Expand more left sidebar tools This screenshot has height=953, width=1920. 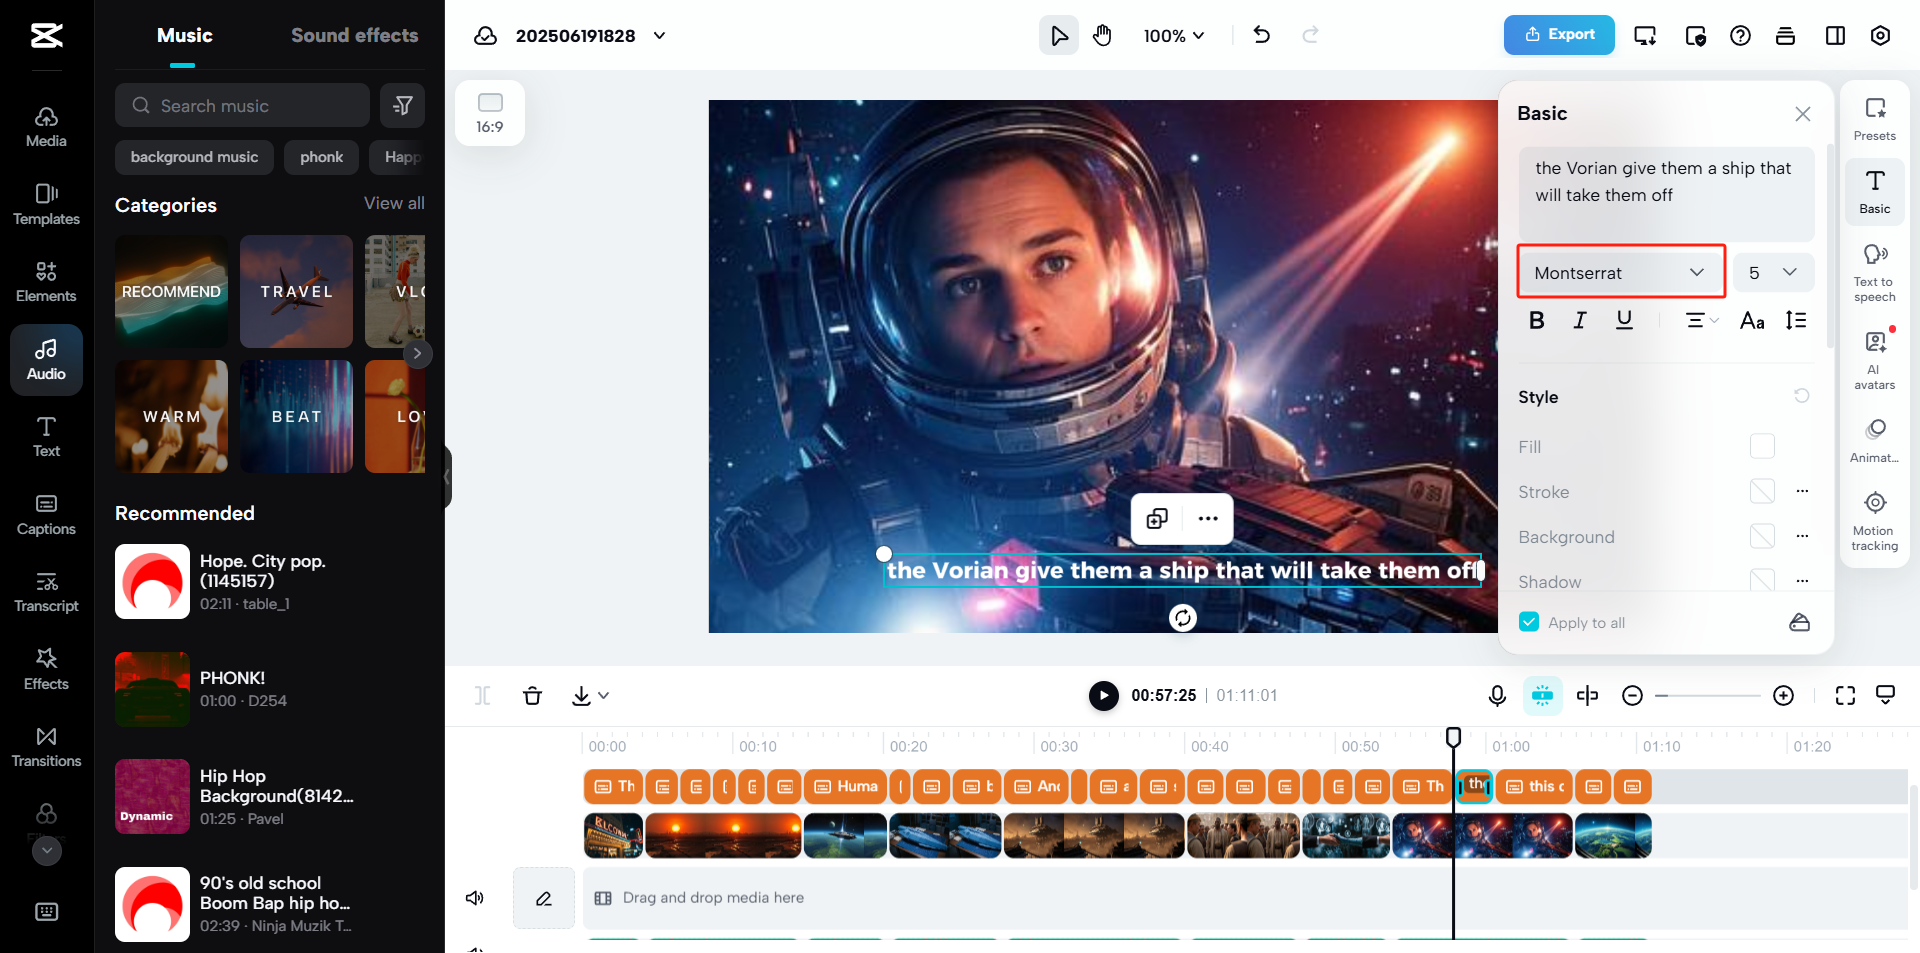click(47, 851)
